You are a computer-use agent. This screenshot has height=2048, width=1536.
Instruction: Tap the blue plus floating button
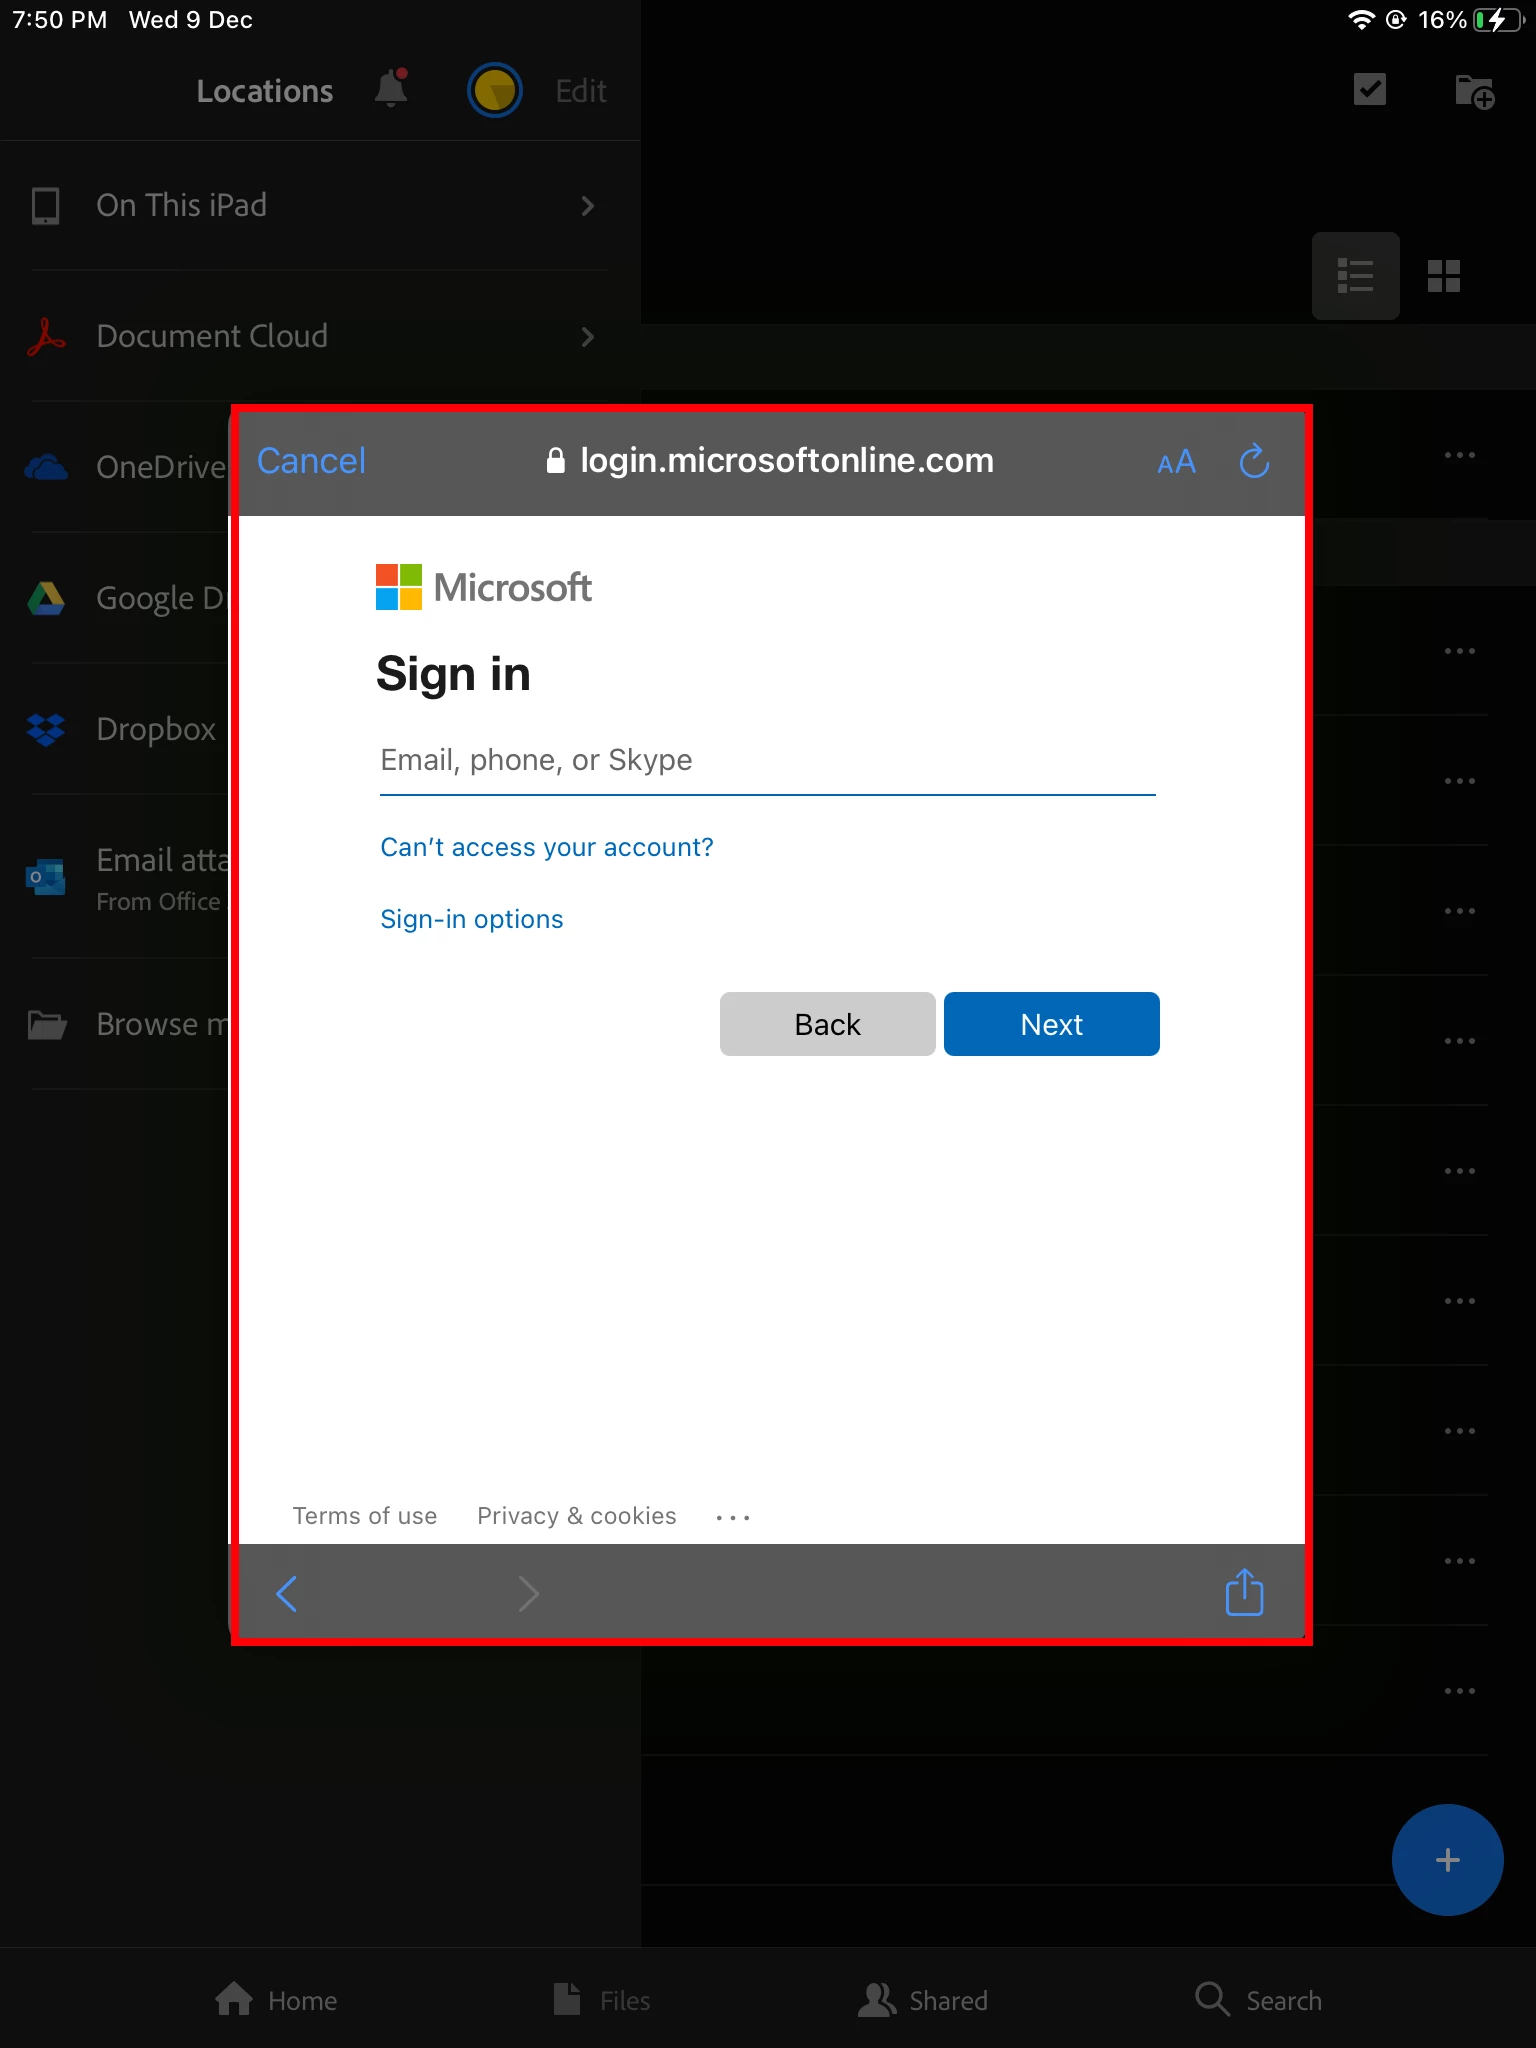(1447, 1860)
